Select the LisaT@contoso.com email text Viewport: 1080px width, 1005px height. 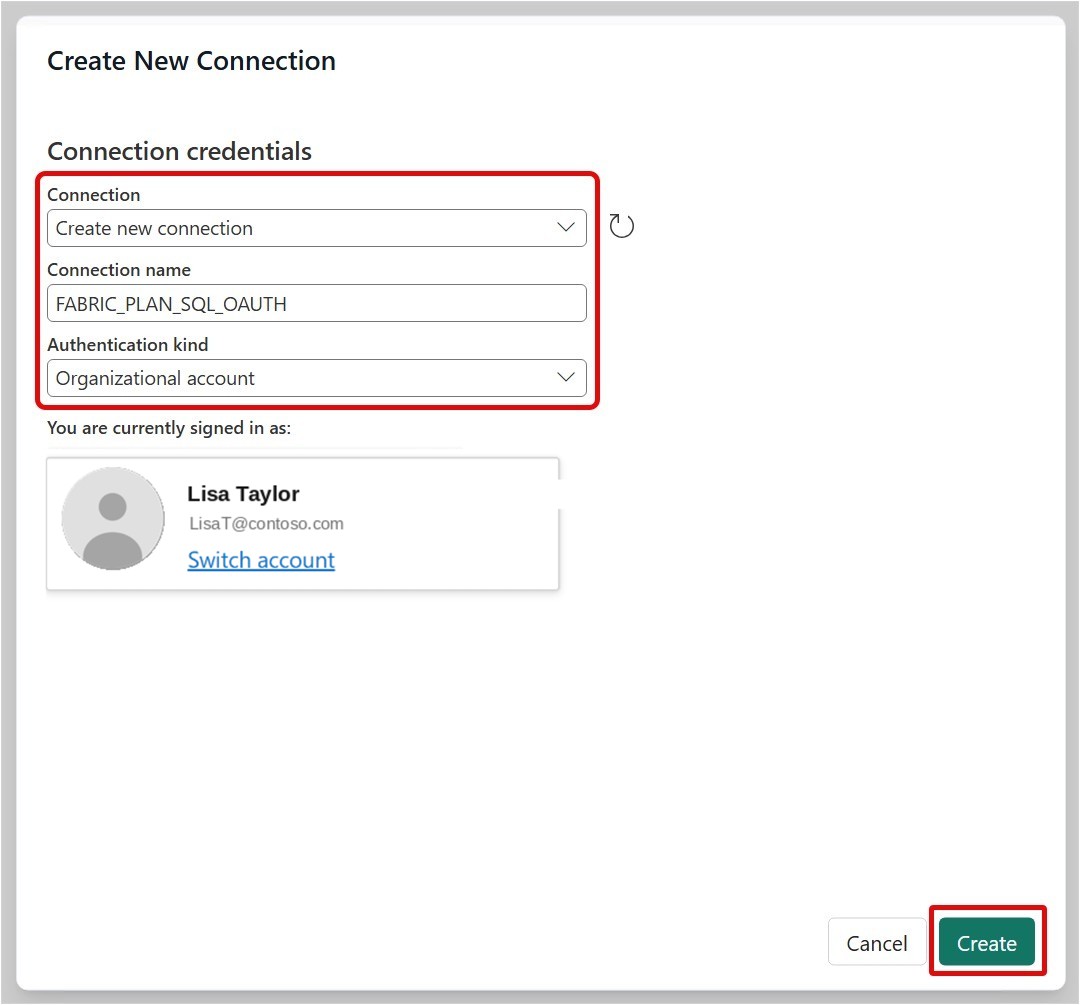[x=266, y=524]
